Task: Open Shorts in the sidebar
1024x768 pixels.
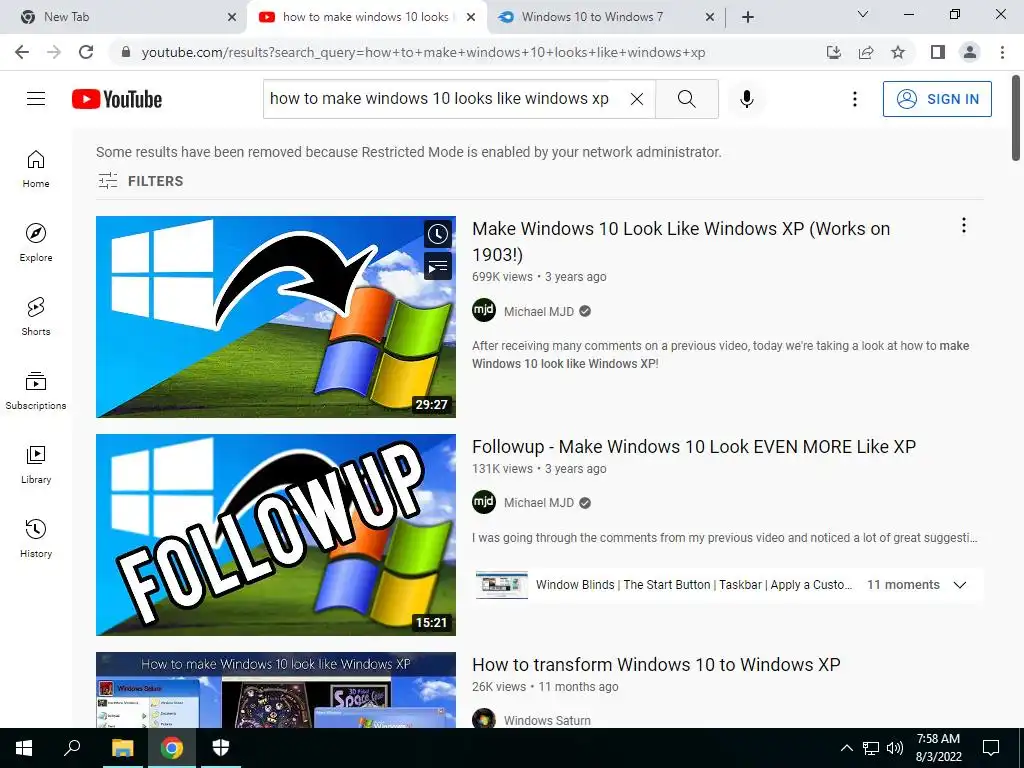Action: [36, 317]
